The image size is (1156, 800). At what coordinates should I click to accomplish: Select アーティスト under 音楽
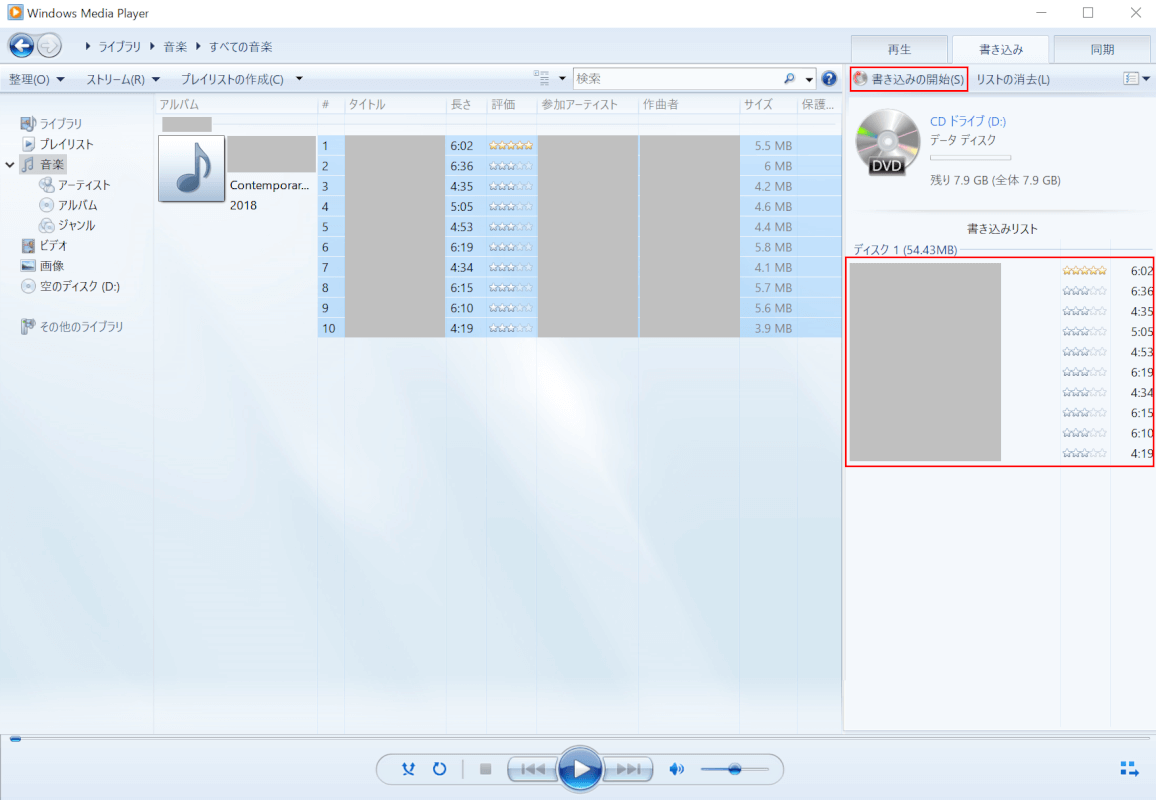point(84,184)
